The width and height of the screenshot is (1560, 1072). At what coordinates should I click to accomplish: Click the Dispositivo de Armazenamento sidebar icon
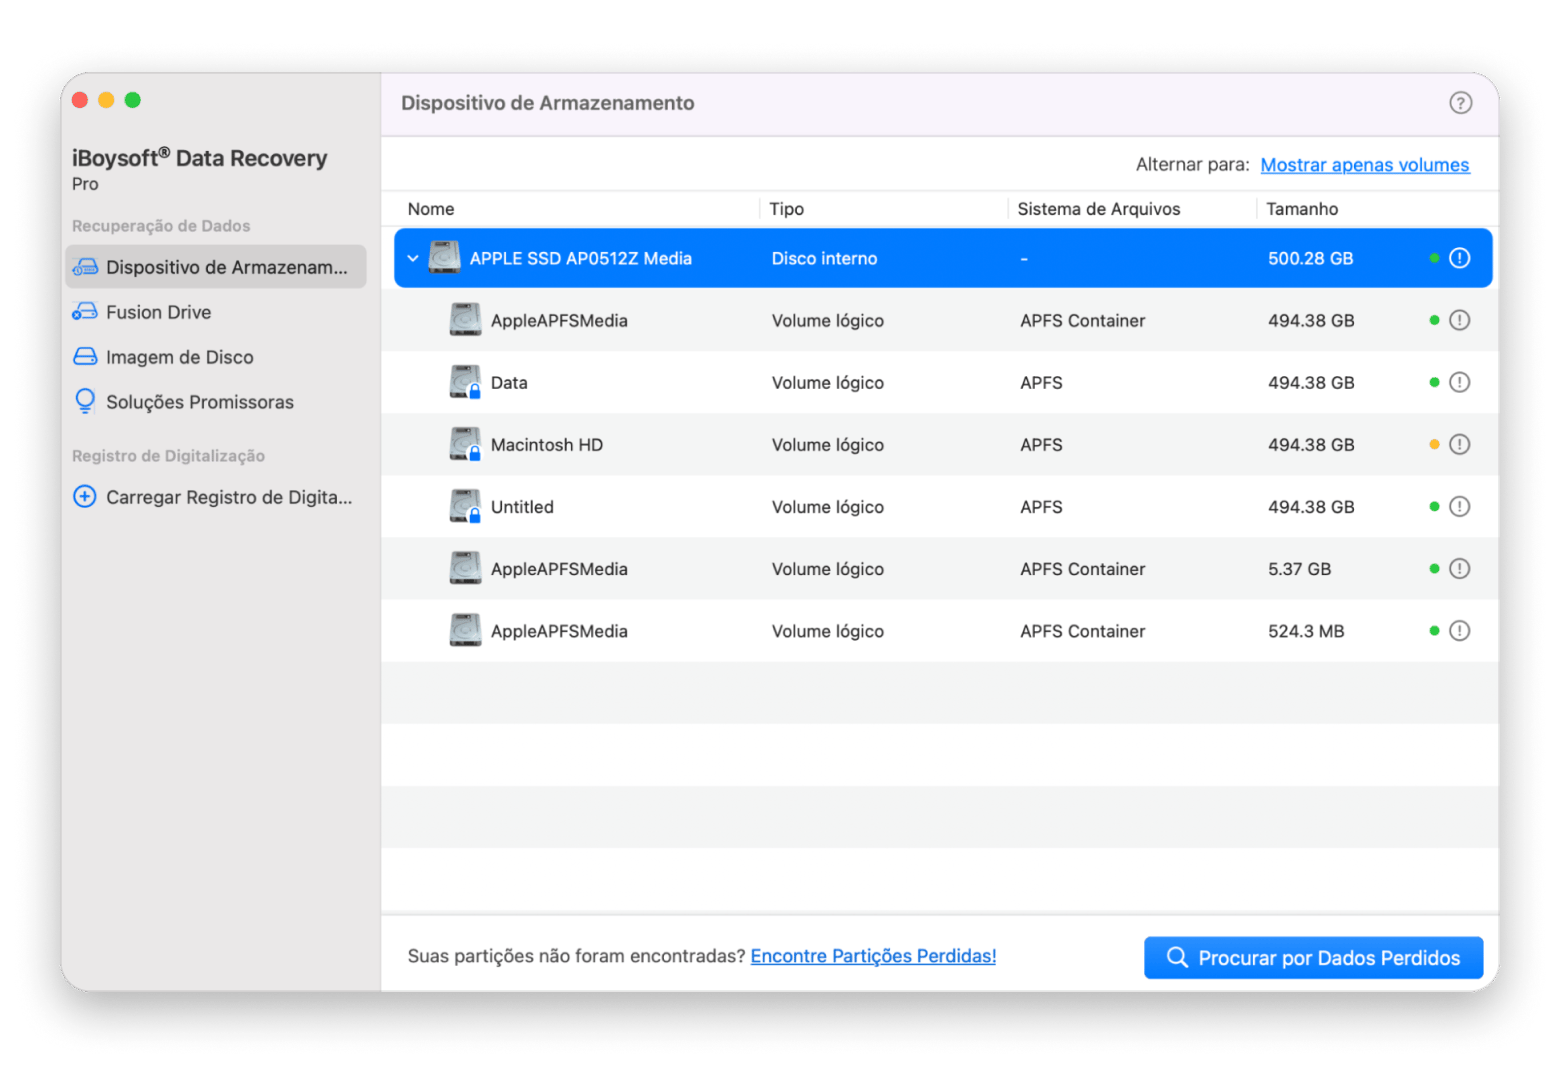(85, 267)
